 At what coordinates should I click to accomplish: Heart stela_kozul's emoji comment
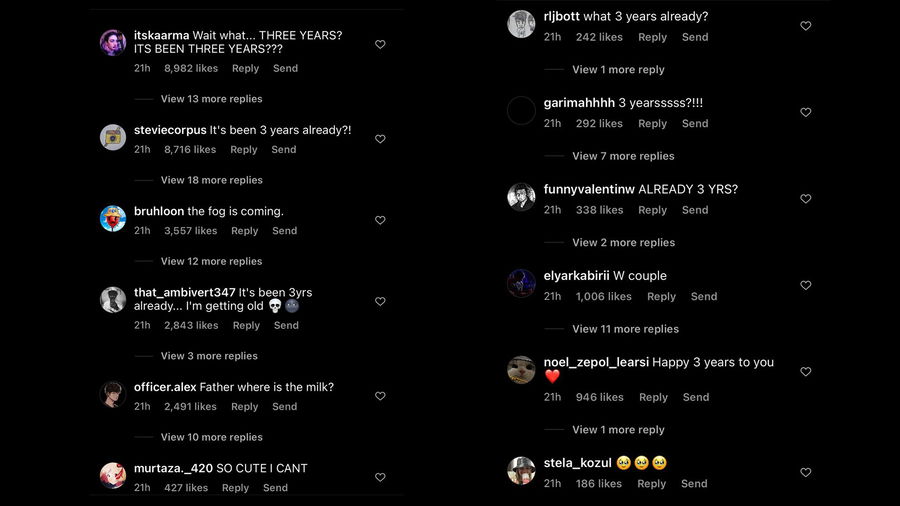(806, 472)
